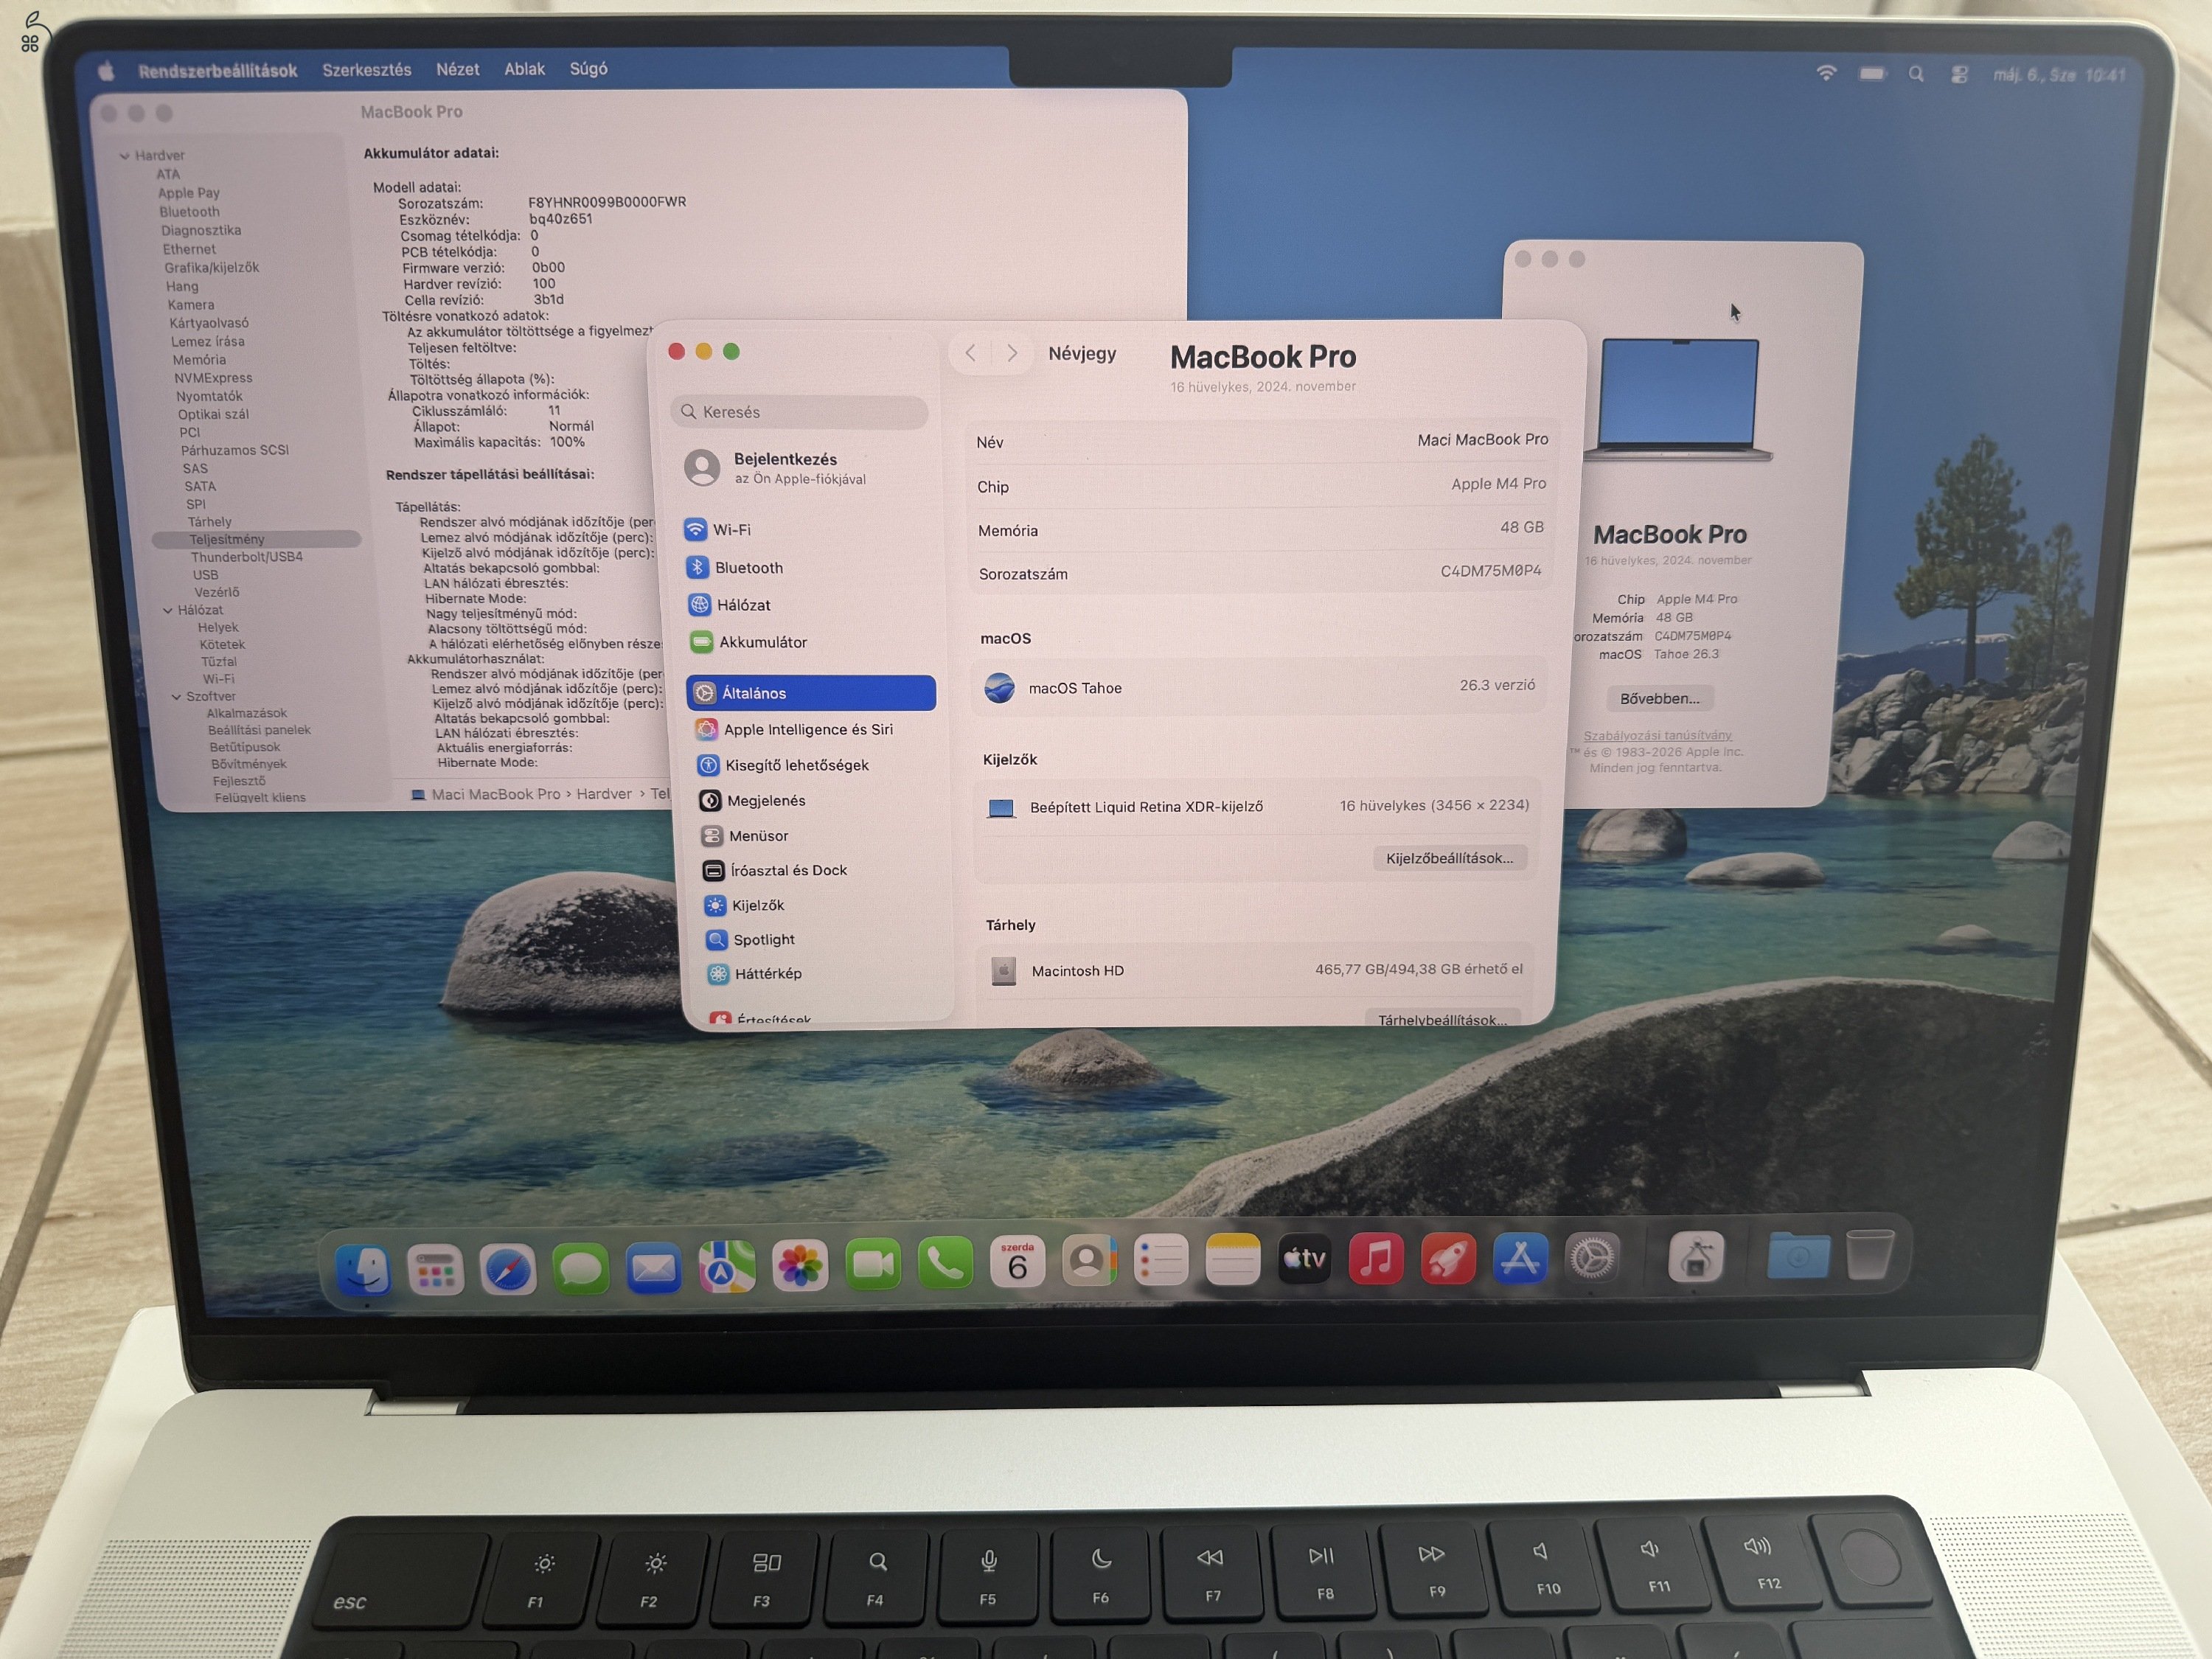The width and height of the screenshot is (2212, 1659).
Task: Click the macOS Tahoe version row
Action: [x=1259, y=687]
